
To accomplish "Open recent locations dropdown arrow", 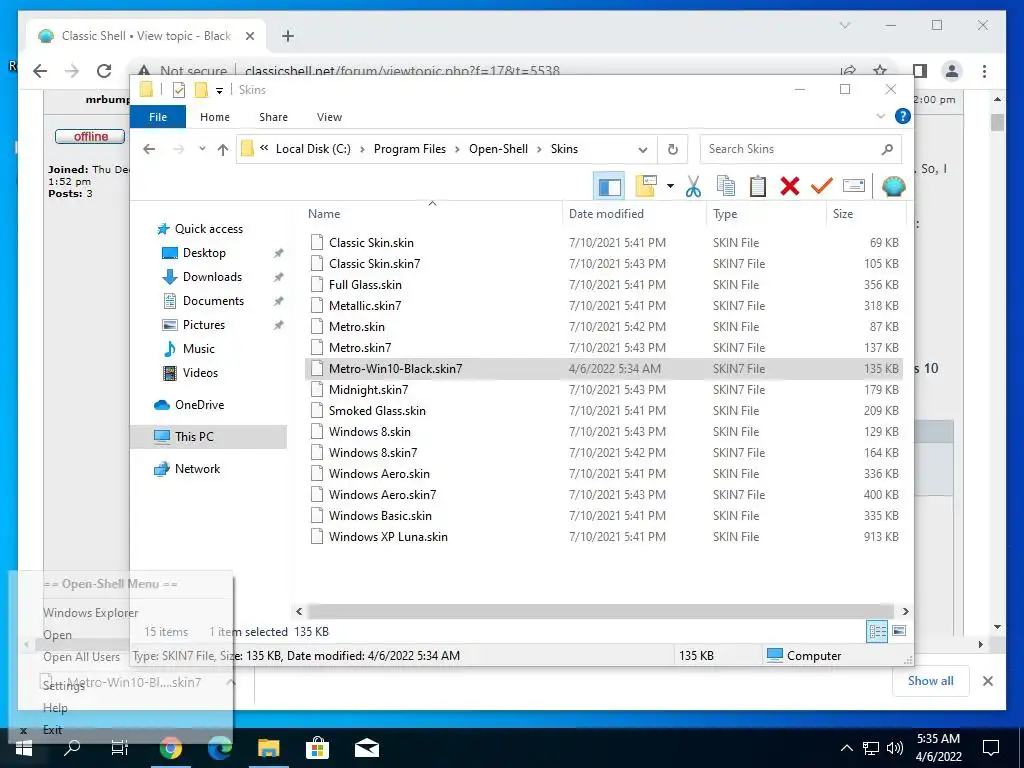I will click(202, 149).
